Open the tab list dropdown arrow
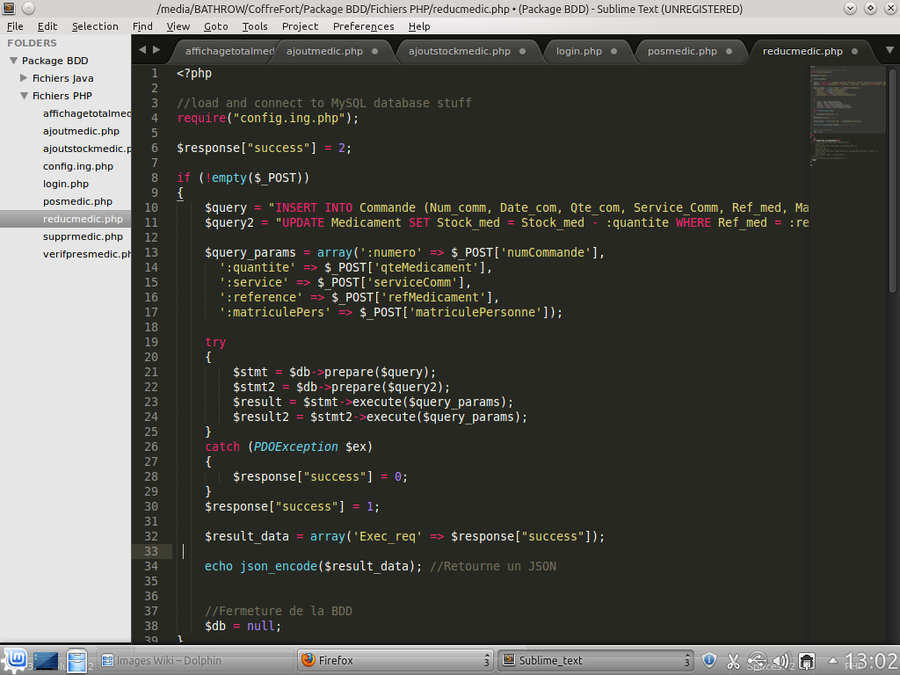 click(889, 50)
